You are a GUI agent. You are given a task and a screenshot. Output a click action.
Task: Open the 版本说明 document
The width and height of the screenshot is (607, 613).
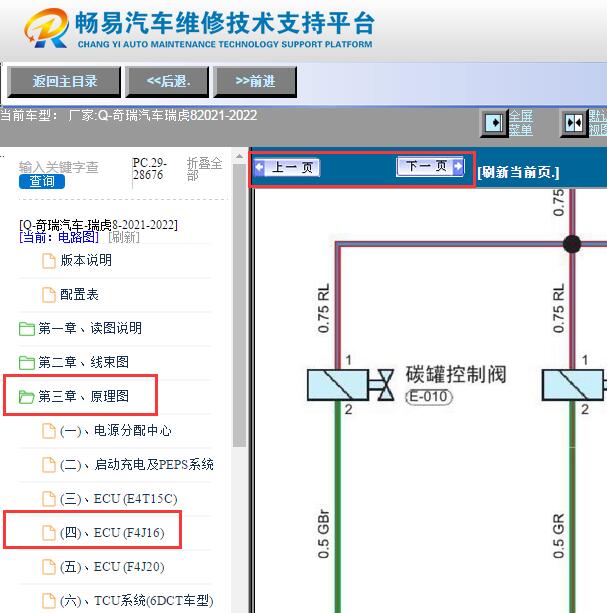(86, 260)
